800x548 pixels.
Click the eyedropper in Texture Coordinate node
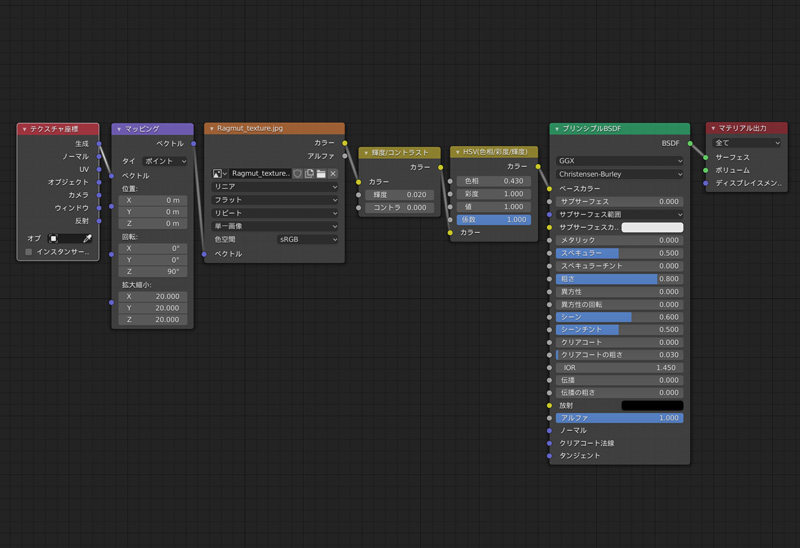click(x=87, y=239)
